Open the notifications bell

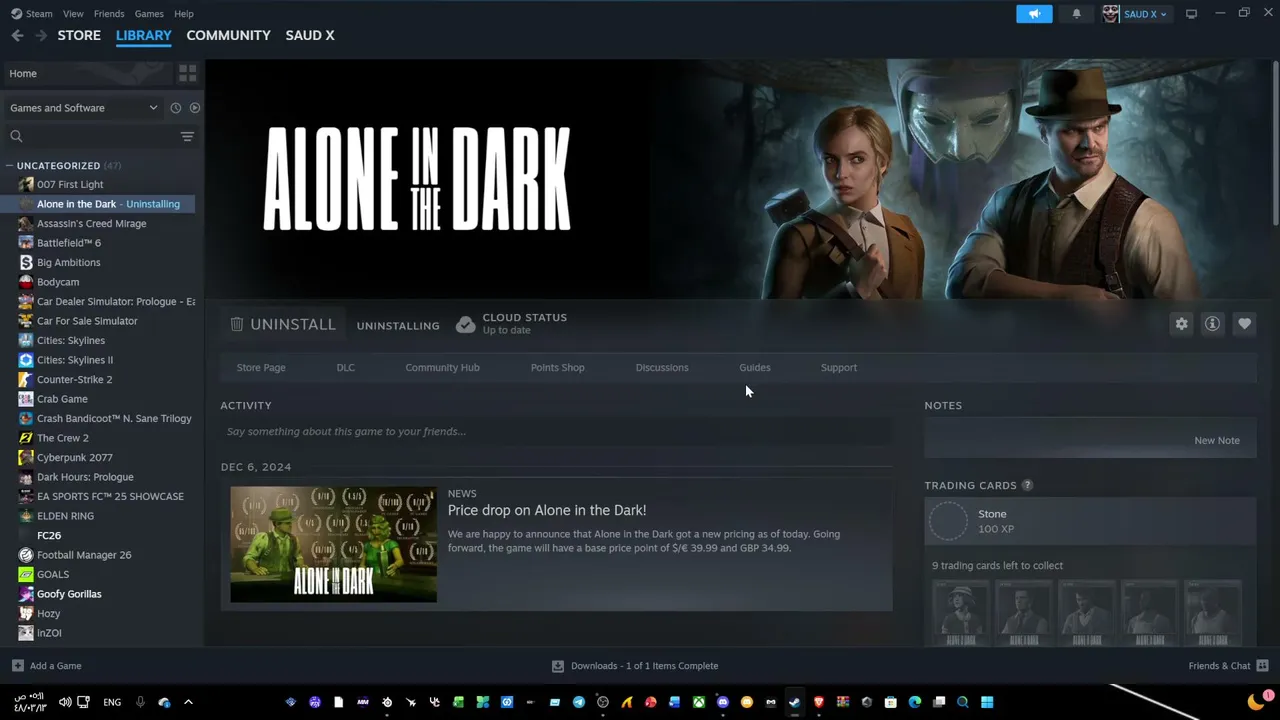1076,14
